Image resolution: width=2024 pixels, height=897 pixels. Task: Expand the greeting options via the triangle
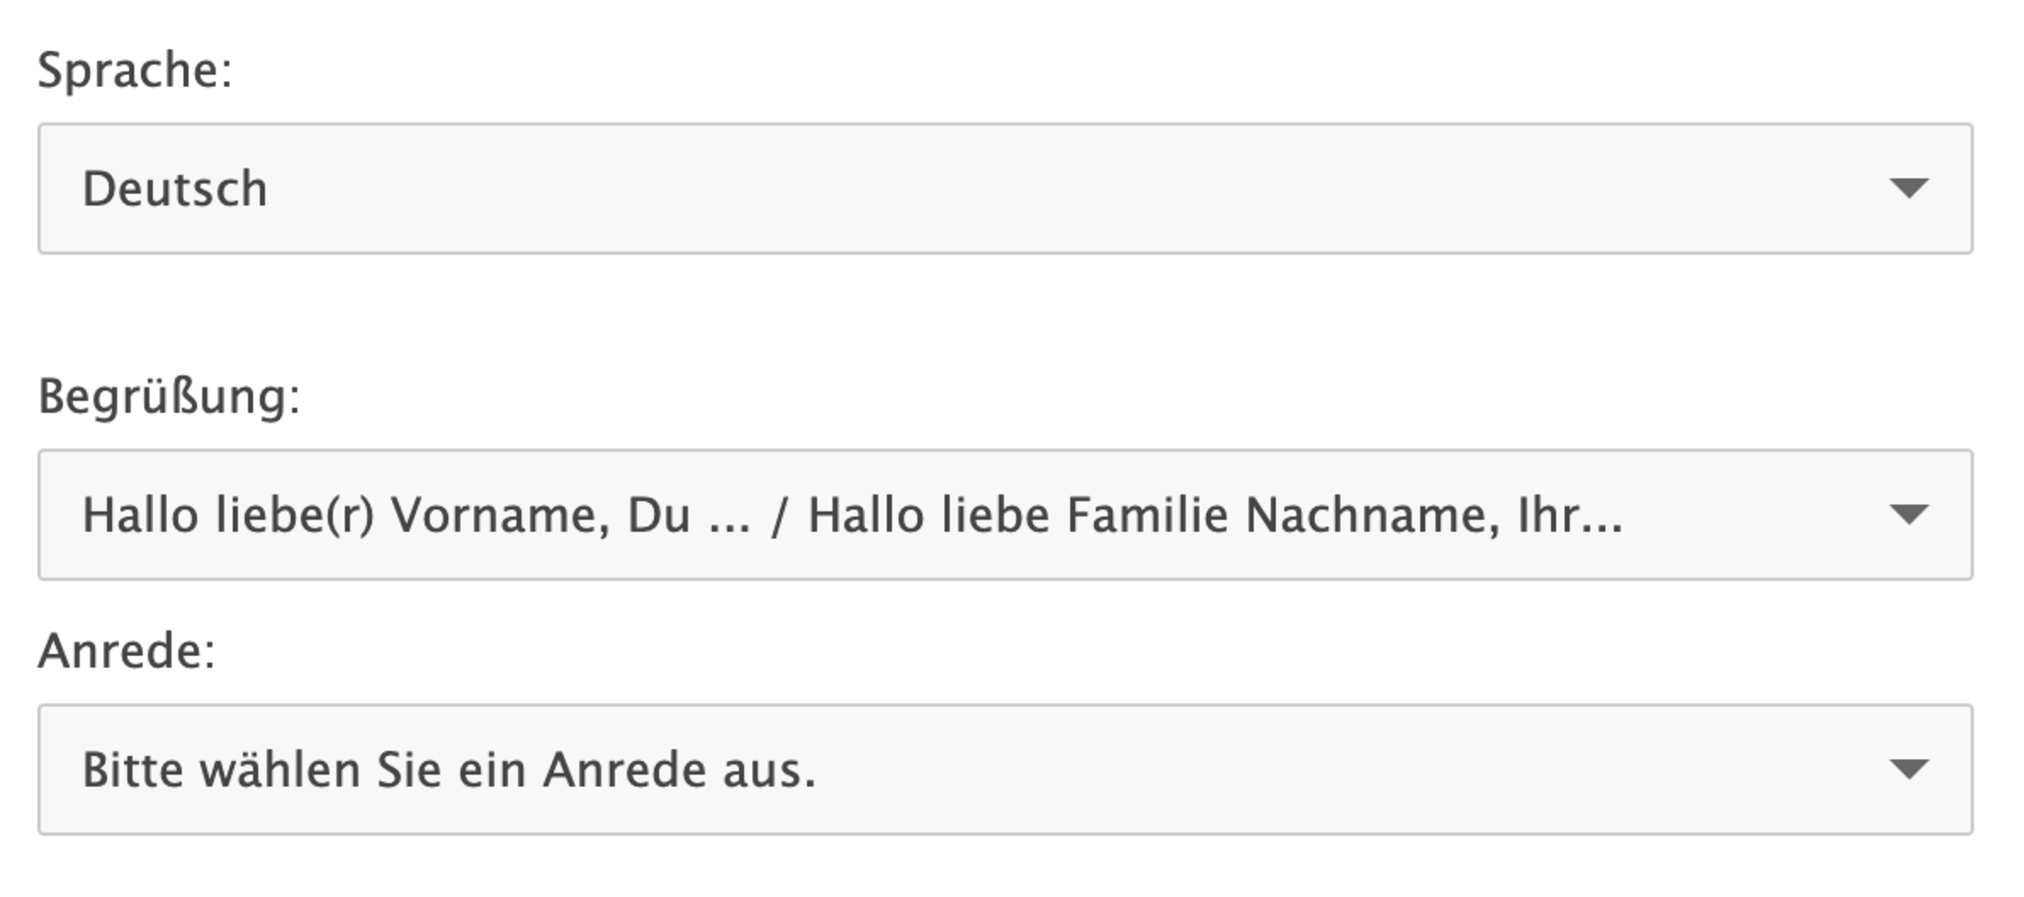pyautogui.click(x=1908, y=514)
